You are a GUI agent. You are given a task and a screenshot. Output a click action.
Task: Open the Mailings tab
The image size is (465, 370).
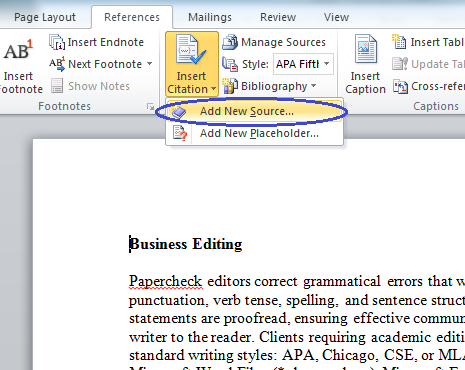coord(210,17)
